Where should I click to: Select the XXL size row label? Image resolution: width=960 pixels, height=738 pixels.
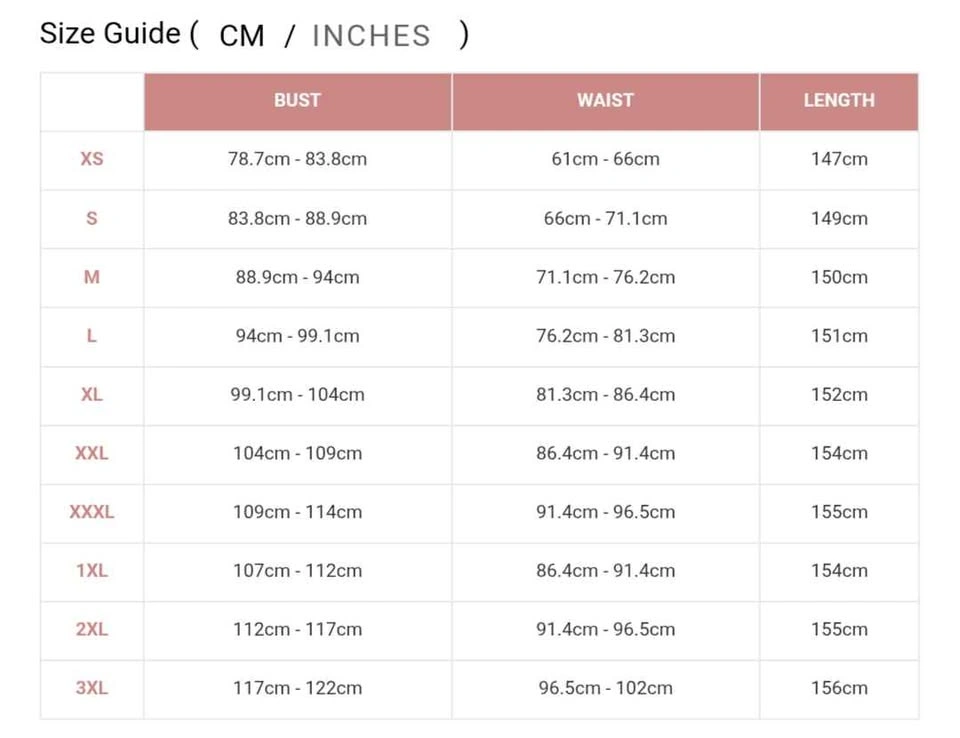coord(92,453)
